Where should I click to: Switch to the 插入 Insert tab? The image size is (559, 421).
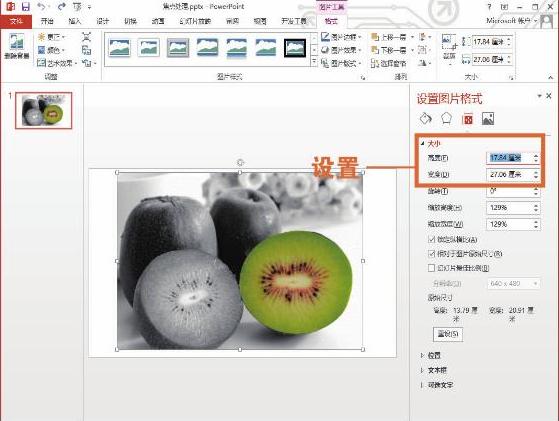tap(75, 21)
